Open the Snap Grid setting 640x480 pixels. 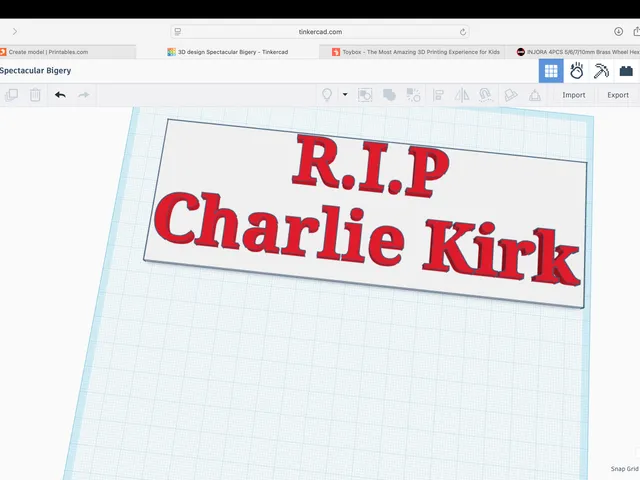click(624, 469)
